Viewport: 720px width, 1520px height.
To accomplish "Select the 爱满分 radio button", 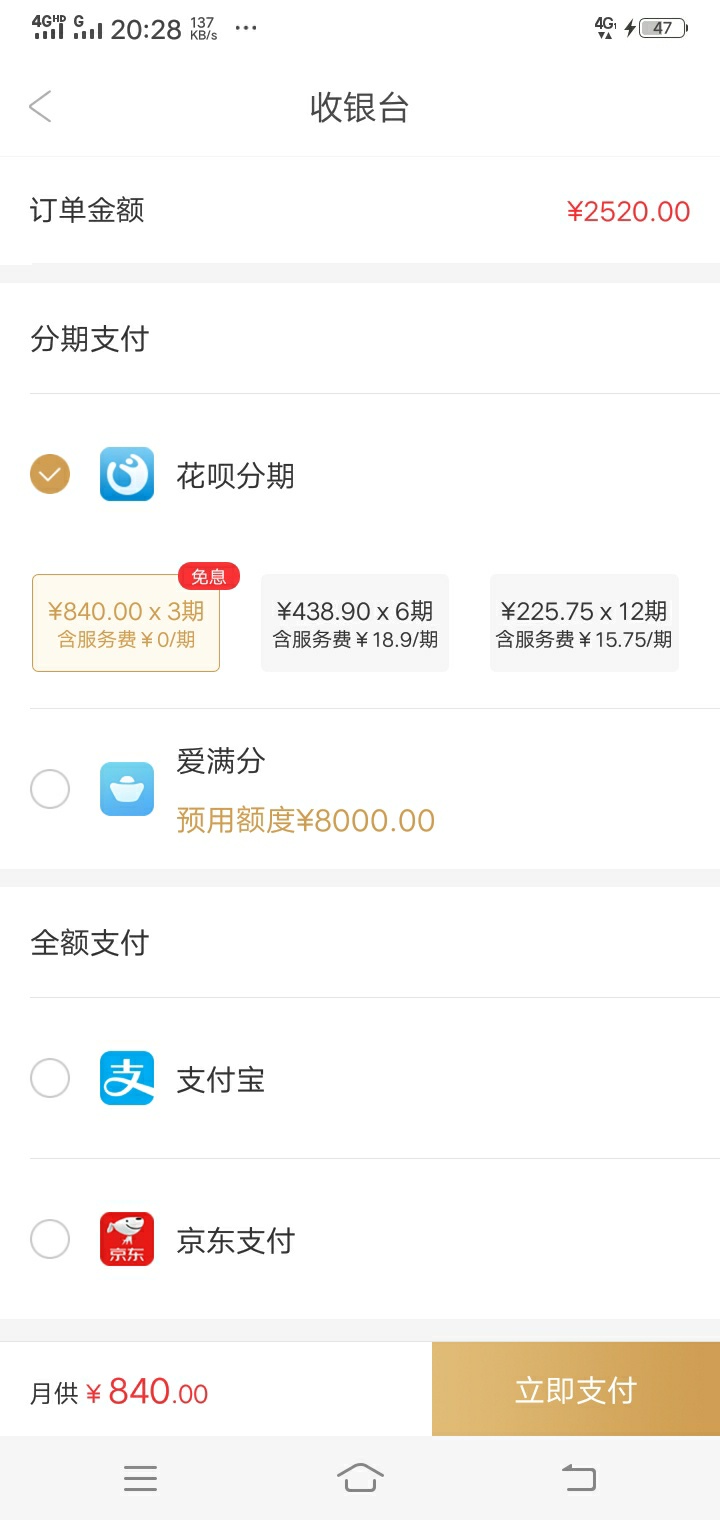I will (50, 789).
